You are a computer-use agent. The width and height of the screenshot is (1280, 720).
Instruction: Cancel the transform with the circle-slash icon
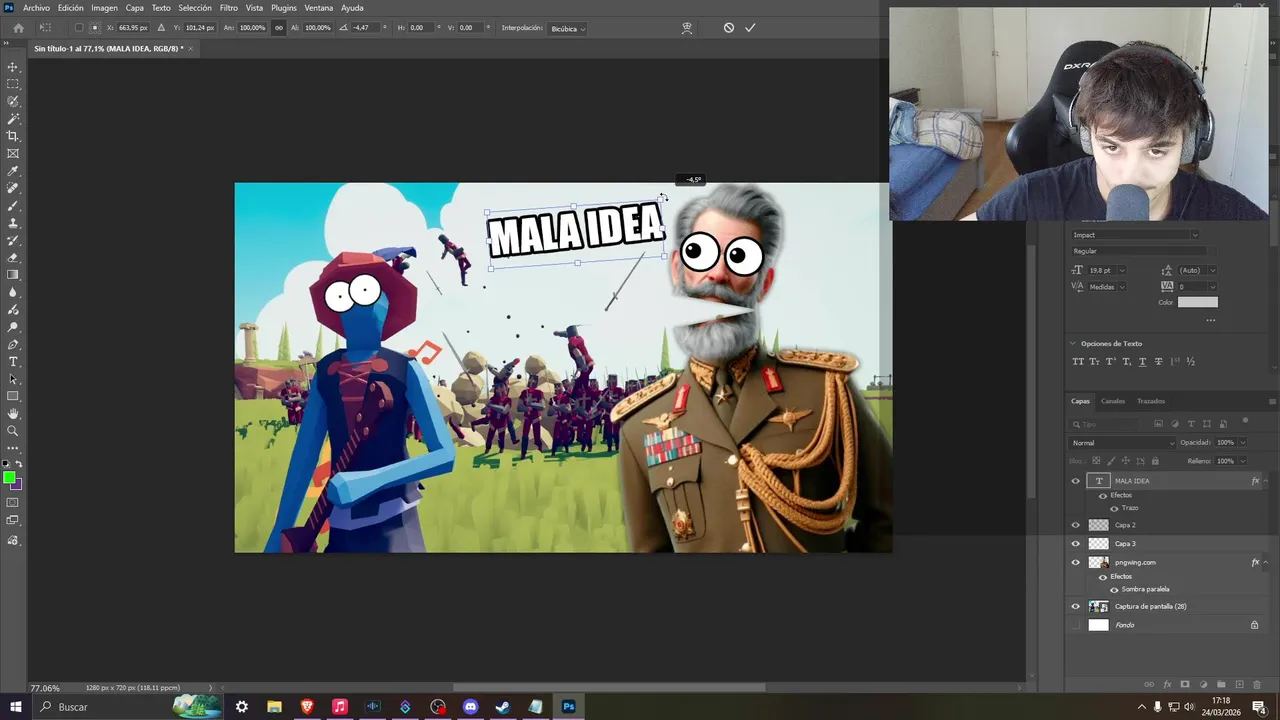click(729, 28)
